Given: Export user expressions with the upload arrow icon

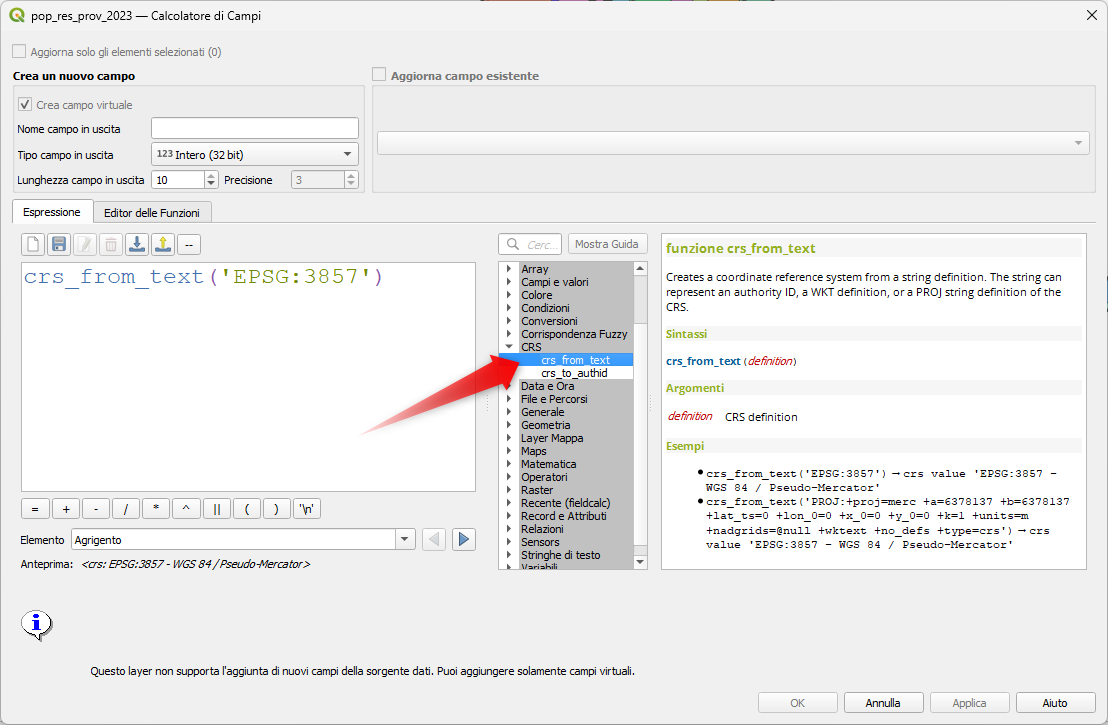Looking at the screenshot, I should point(163,244).
